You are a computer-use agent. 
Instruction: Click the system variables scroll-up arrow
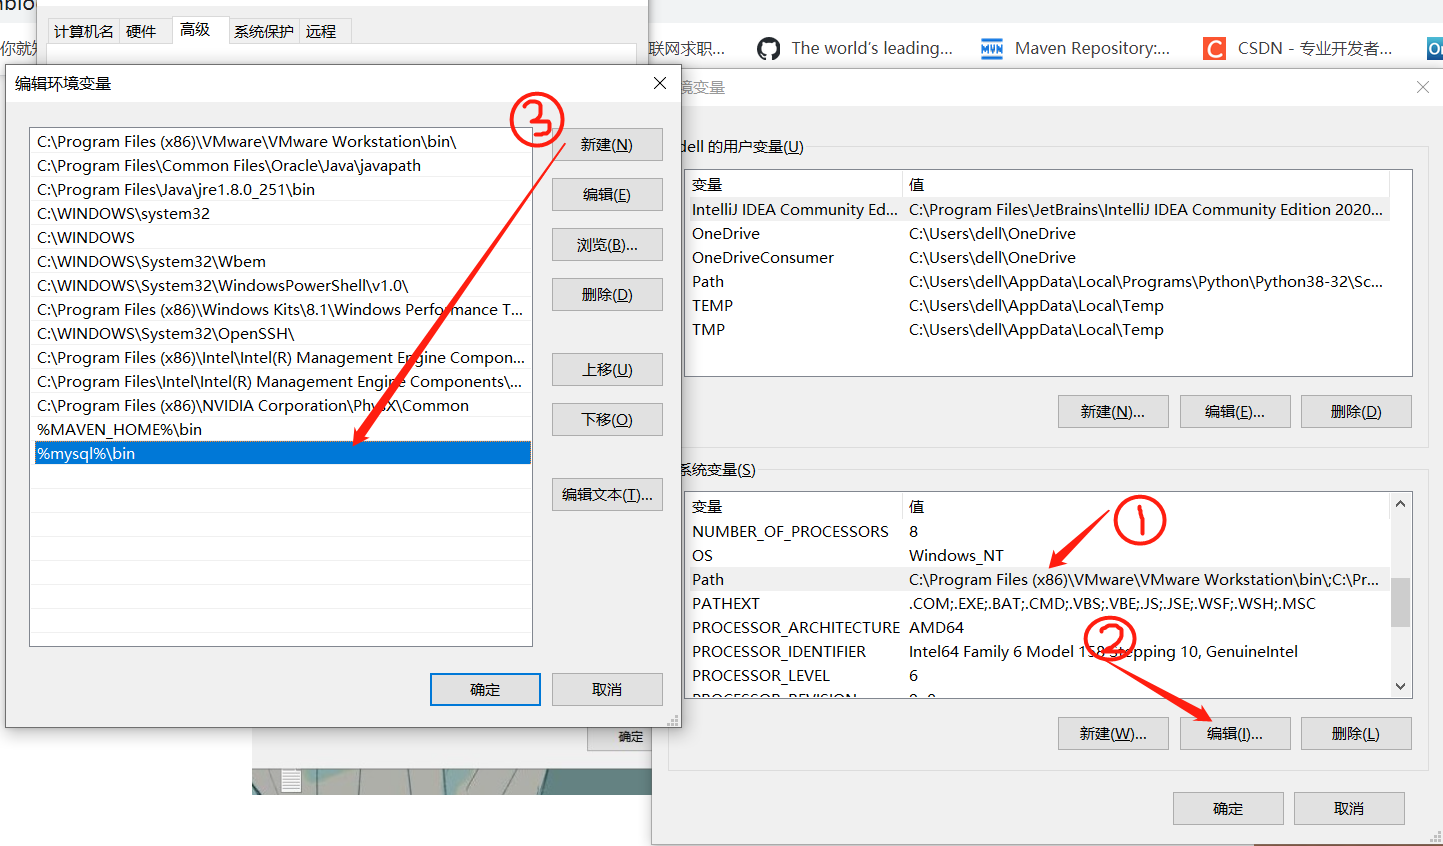(x=1400, y=504)
